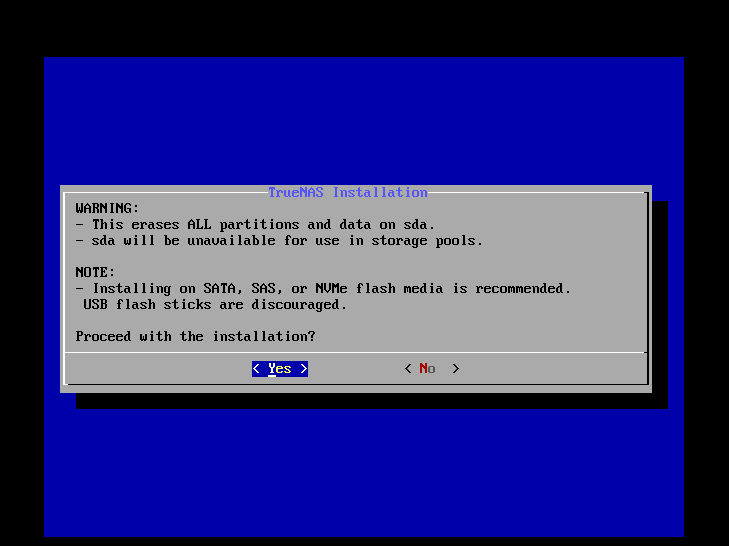Image resolution: width=729 pixels, height=546 pixels.
Task: Click the NOTE: heading text
Action: tap(95, 272)
